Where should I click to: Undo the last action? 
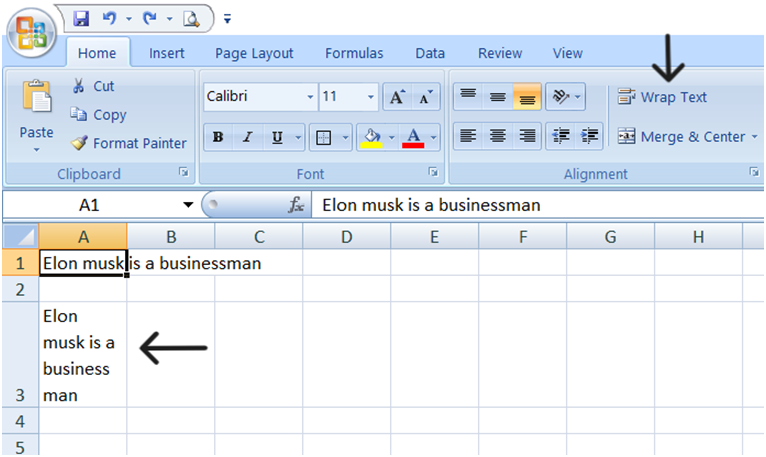109,19
